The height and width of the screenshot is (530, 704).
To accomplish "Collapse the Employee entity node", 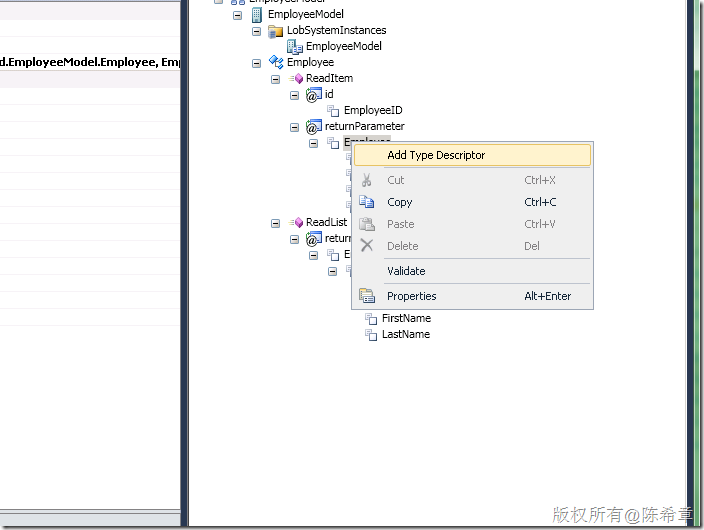I will pos(256,63).
